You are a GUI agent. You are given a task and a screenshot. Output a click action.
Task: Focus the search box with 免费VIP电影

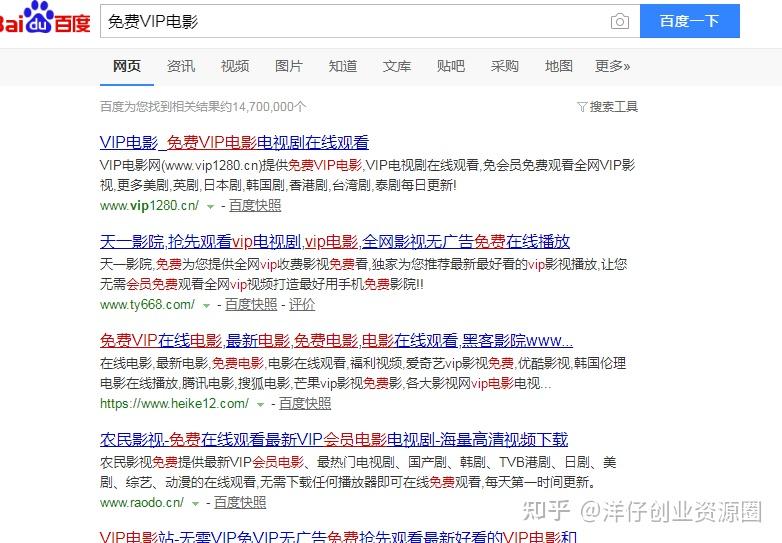click(x=370, y=21)
